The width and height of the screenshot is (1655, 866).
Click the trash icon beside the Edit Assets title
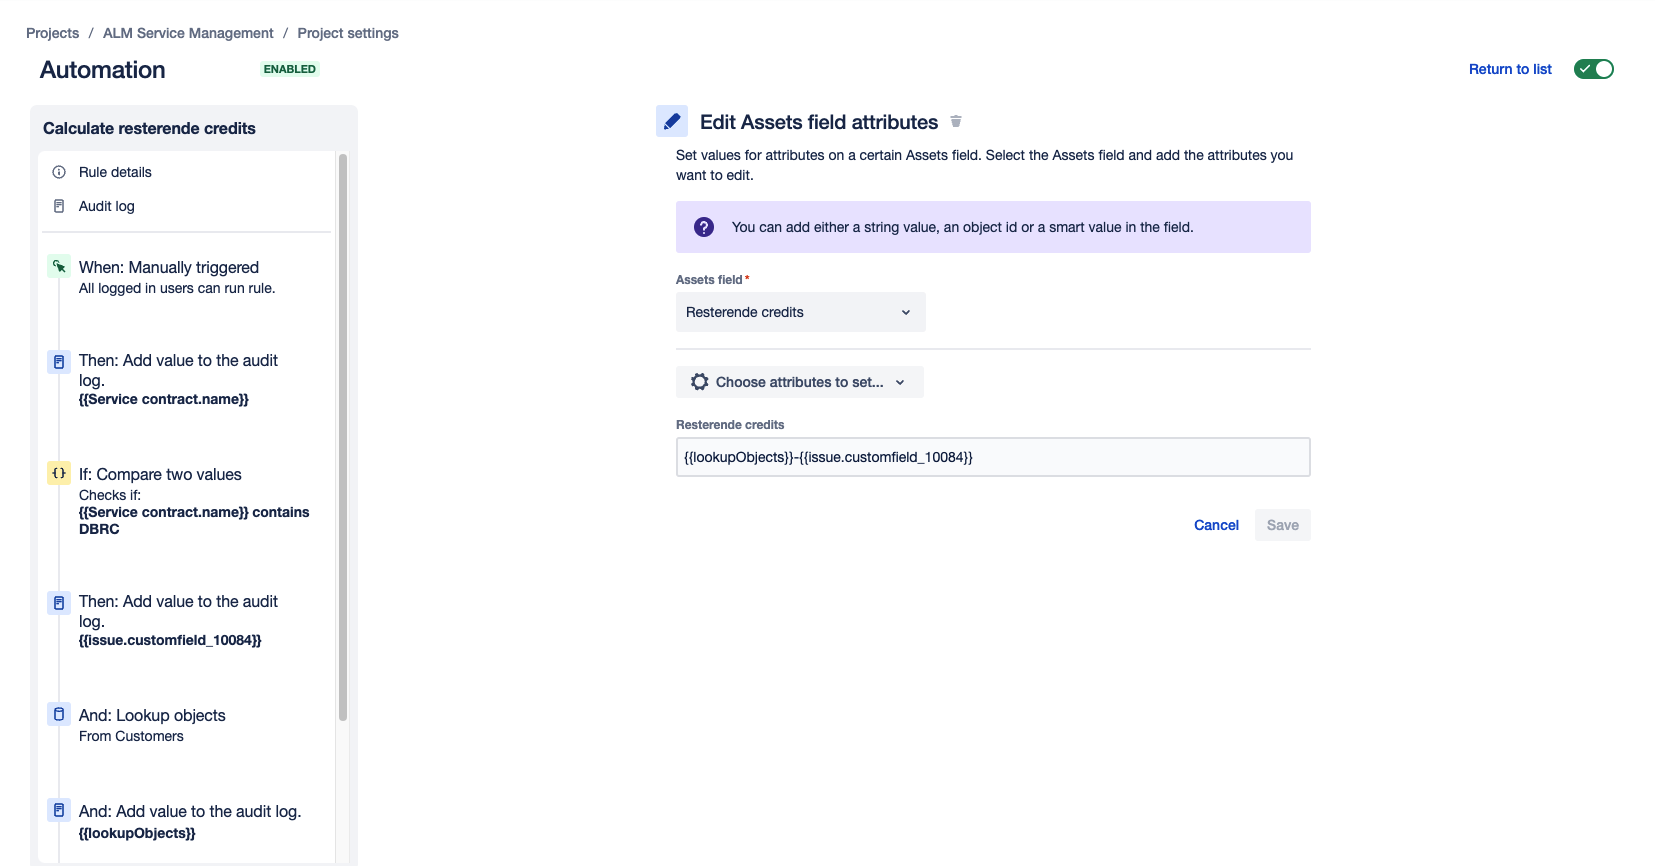click(956, 122)
